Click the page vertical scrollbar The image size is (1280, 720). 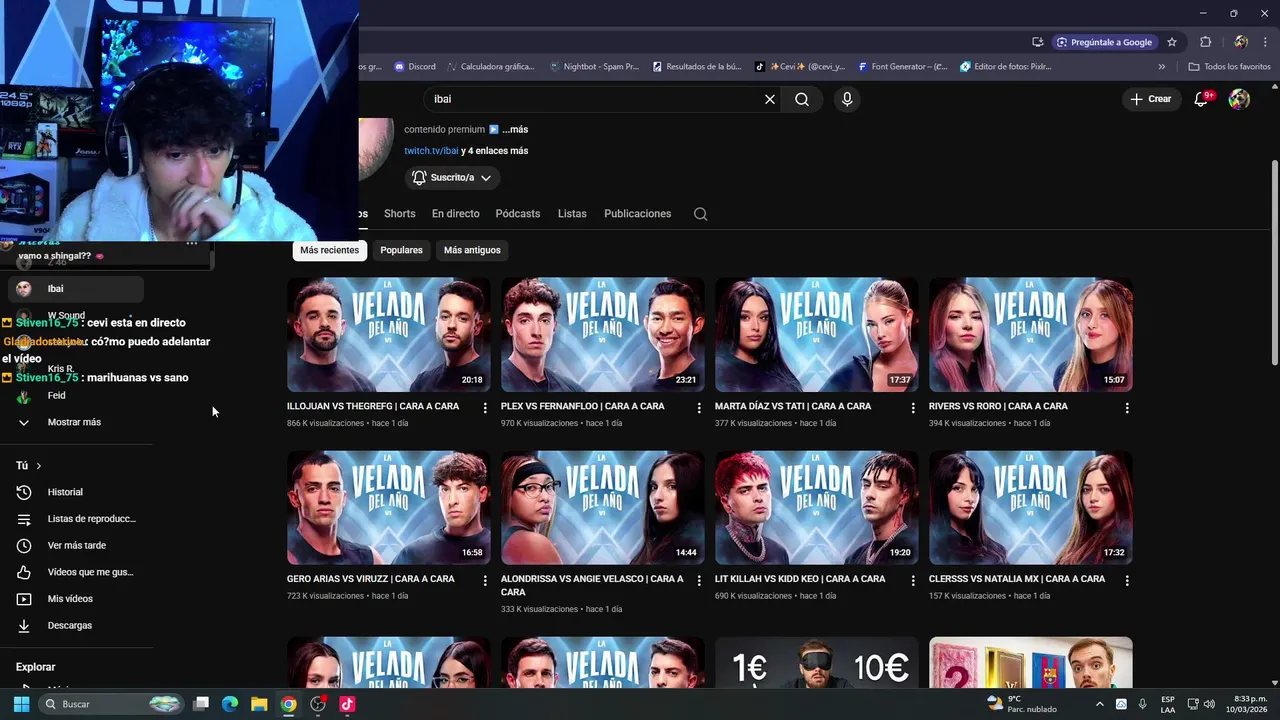1274,262
